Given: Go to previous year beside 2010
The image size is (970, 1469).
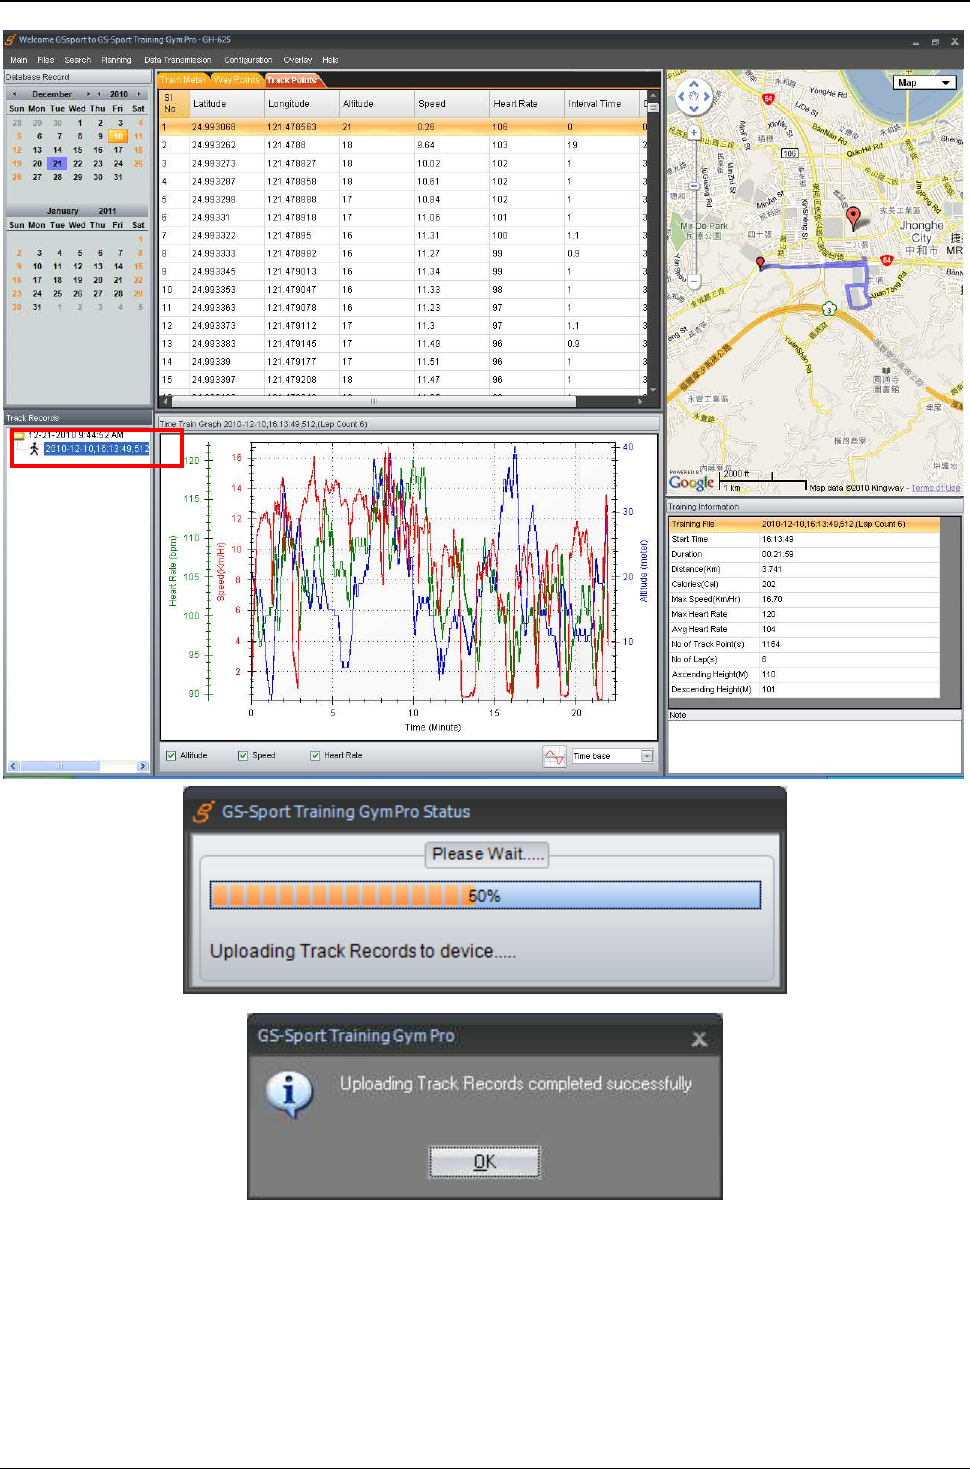Looking at the screenshot, I should [99, 94].
